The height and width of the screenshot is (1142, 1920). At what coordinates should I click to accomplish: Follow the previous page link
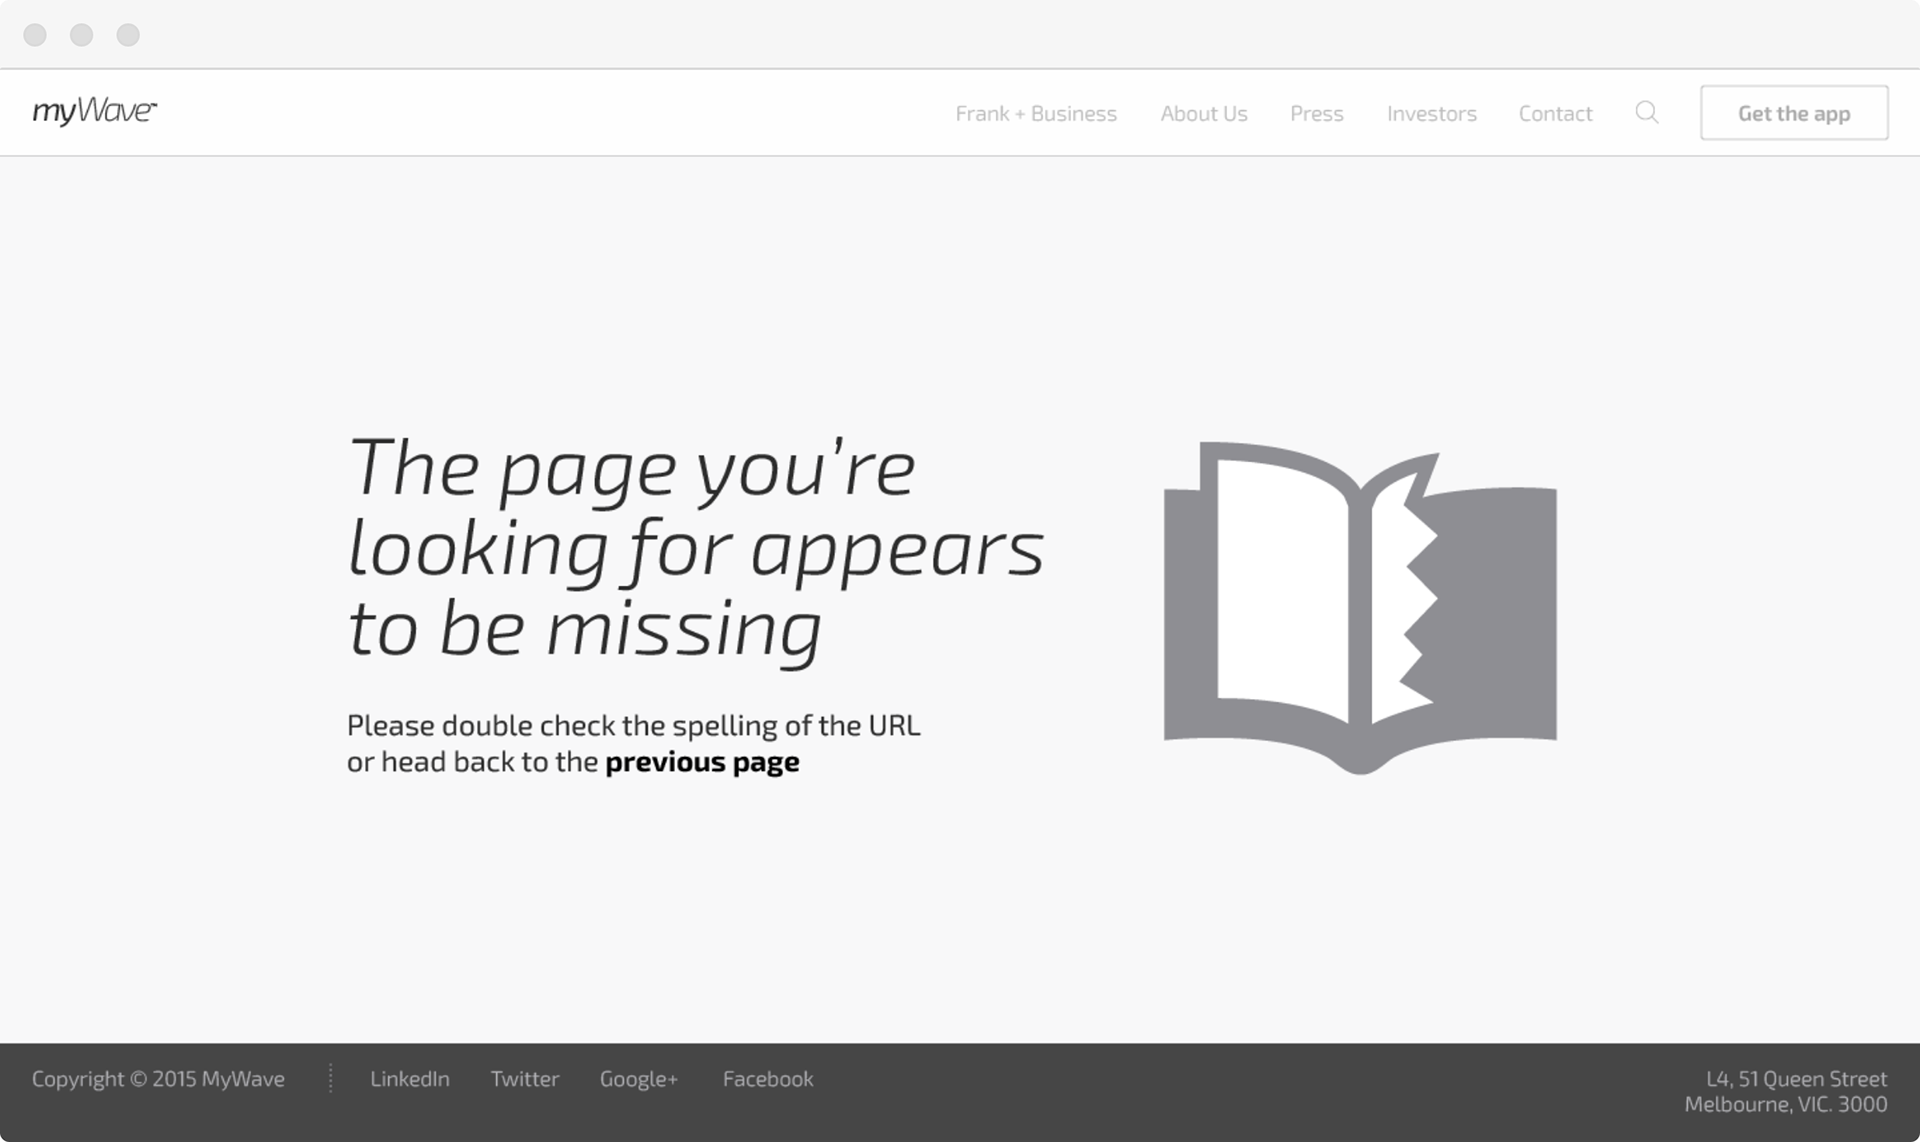coord(702,762)
